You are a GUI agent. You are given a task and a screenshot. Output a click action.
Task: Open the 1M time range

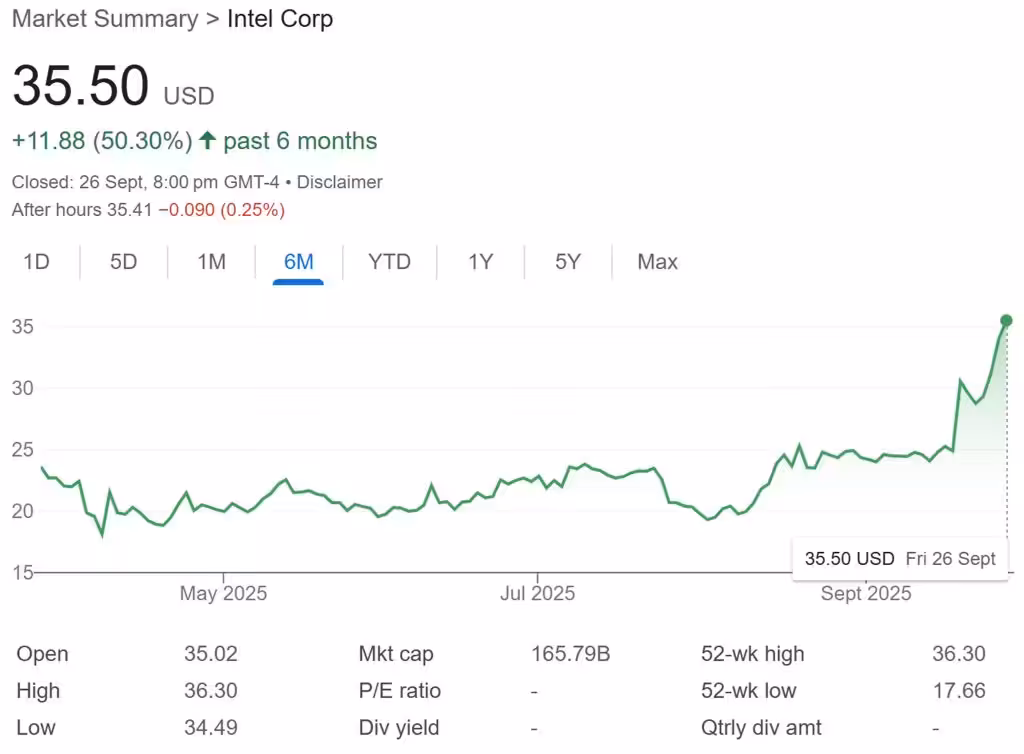[x=211, y=261]
